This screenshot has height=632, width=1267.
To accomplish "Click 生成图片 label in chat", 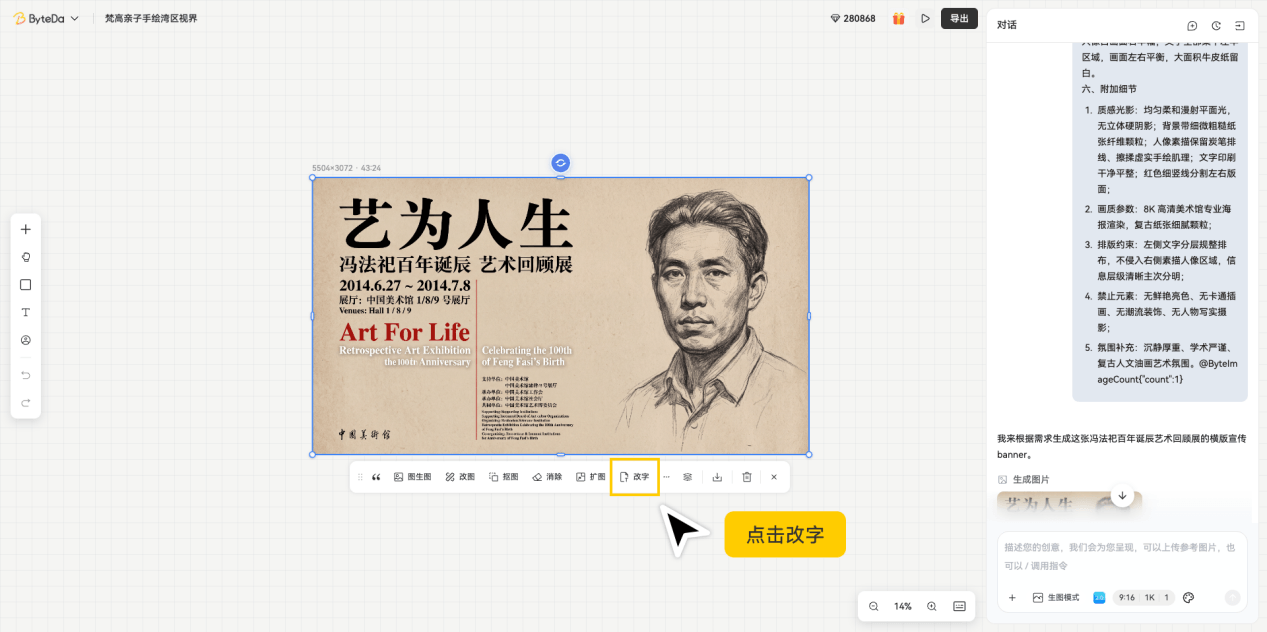I will tap(1031, 480).
